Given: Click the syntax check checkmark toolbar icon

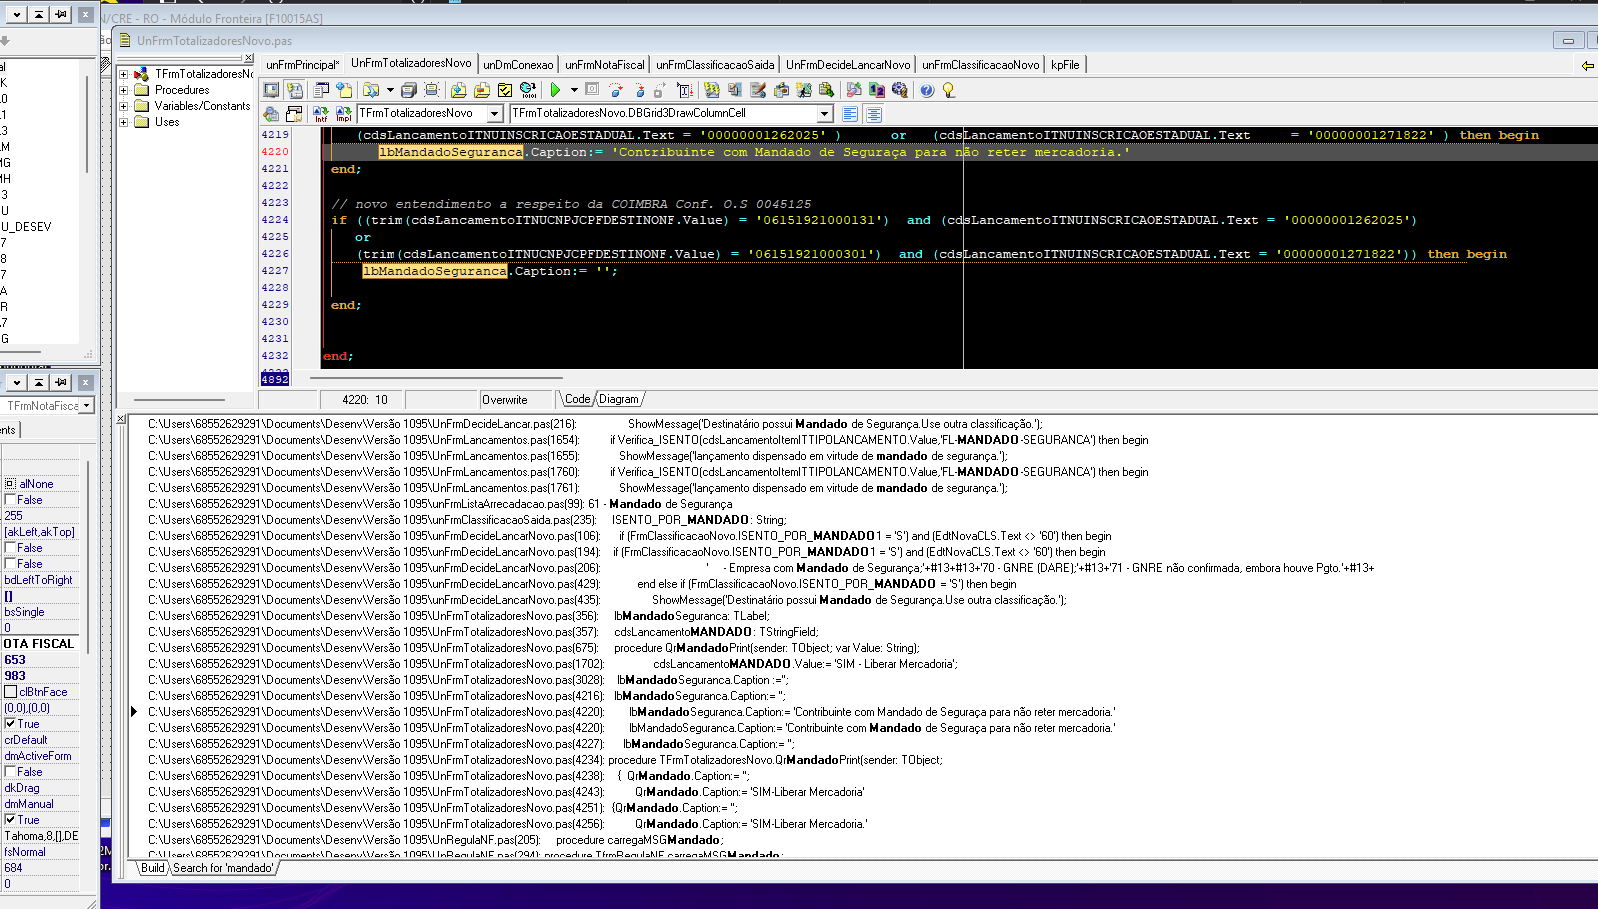Looking at the screenshot, I should (505, 90).
